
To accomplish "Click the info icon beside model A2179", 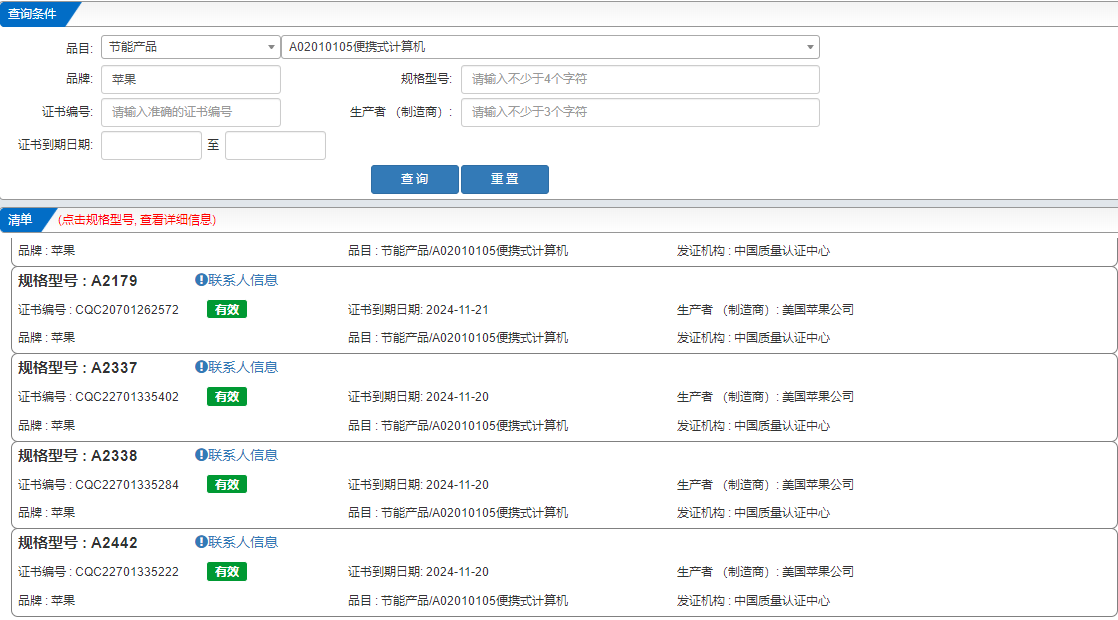I will point(201,280).
